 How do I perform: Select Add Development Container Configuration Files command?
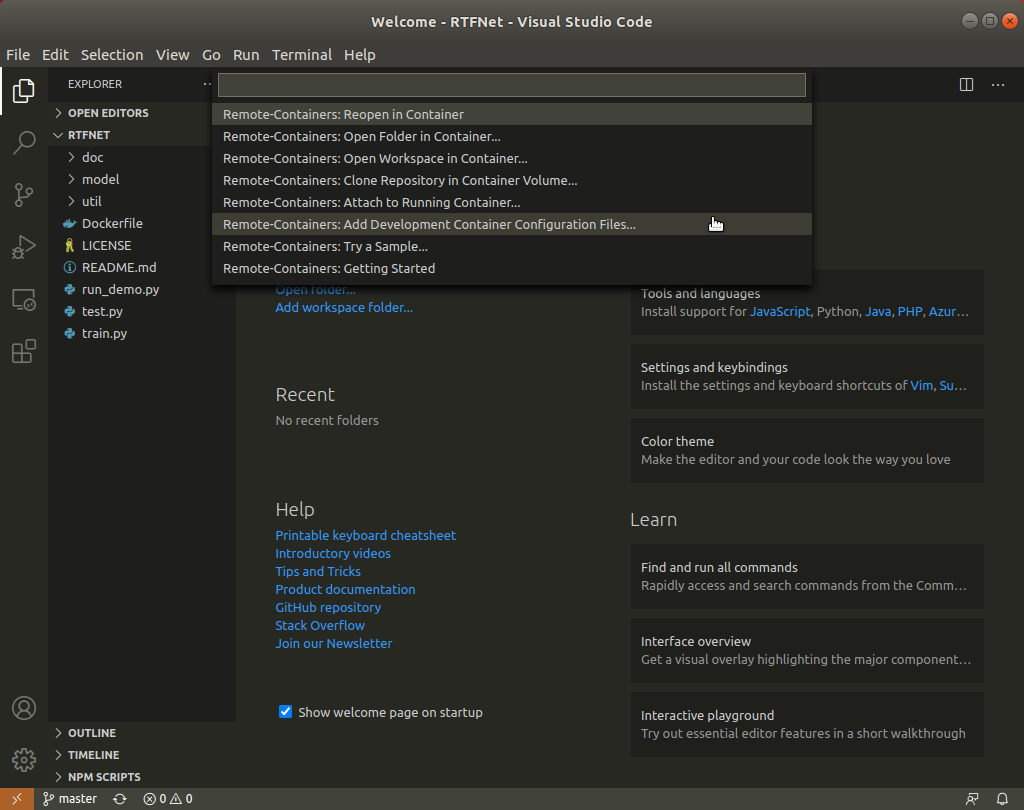pyautogui.click(x=512, y=225)
